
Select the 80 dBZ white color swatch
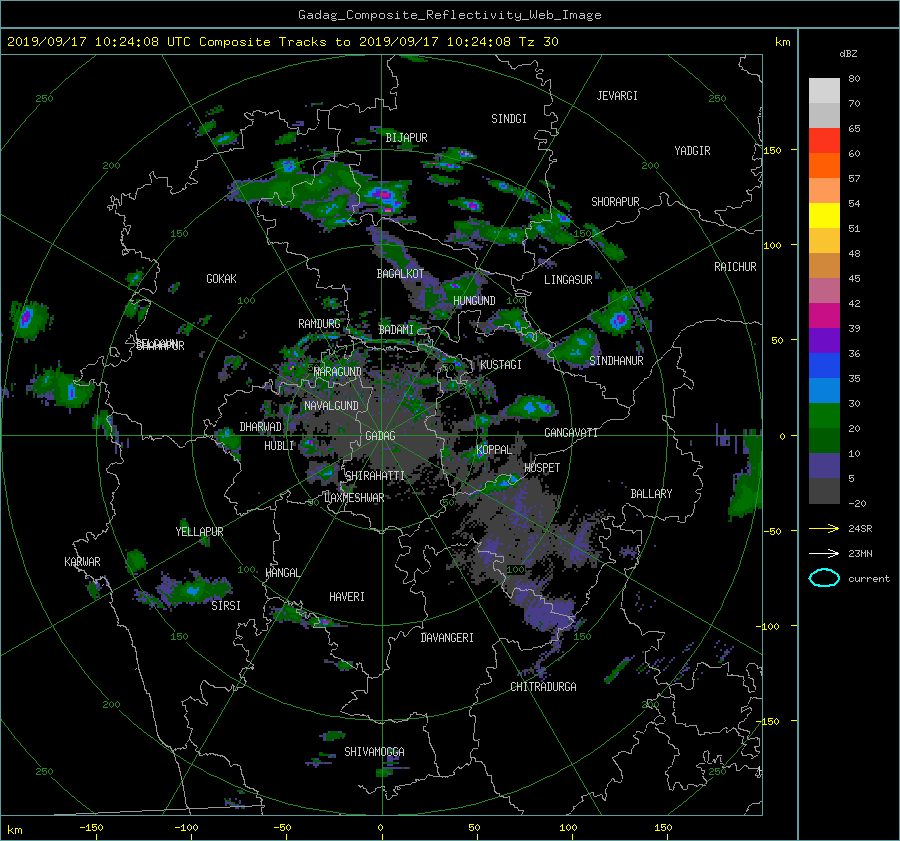pyautogui.click(x=824, y=90)
